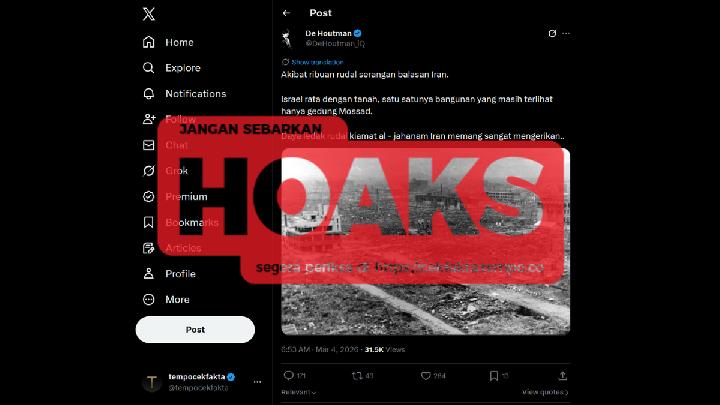Like the post with heart icon
Screen dimensions: 720x405
click(x=426, y=376)
